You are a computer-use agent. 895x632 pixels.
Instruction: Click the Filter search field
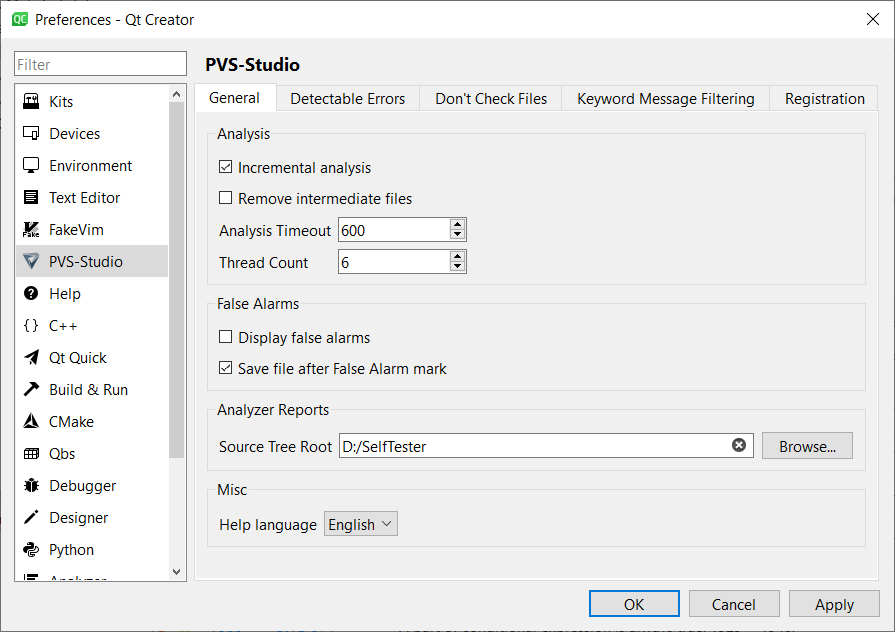tap(100, 64)
